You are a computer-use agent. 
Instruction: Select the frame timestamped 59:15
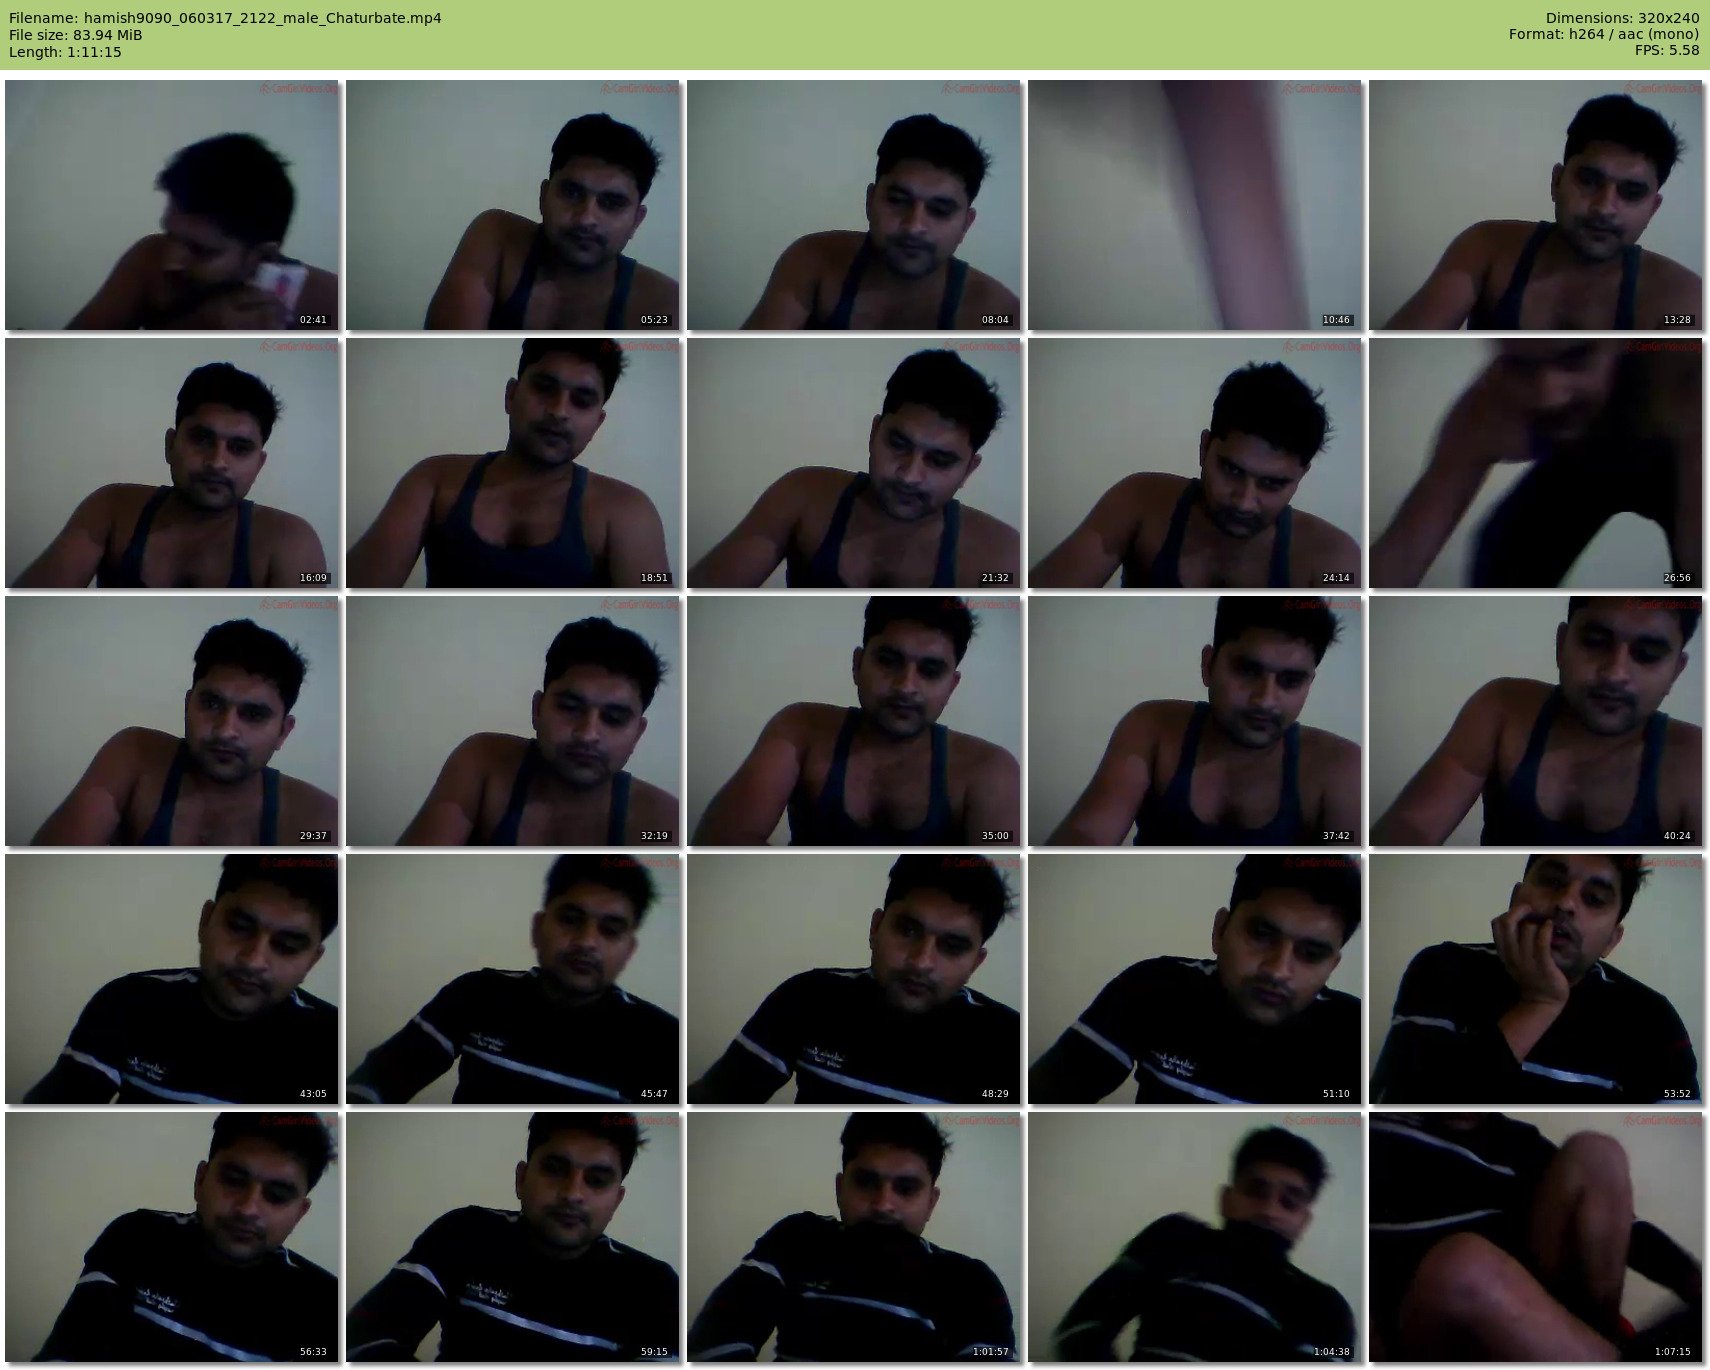coord(512,1237)
